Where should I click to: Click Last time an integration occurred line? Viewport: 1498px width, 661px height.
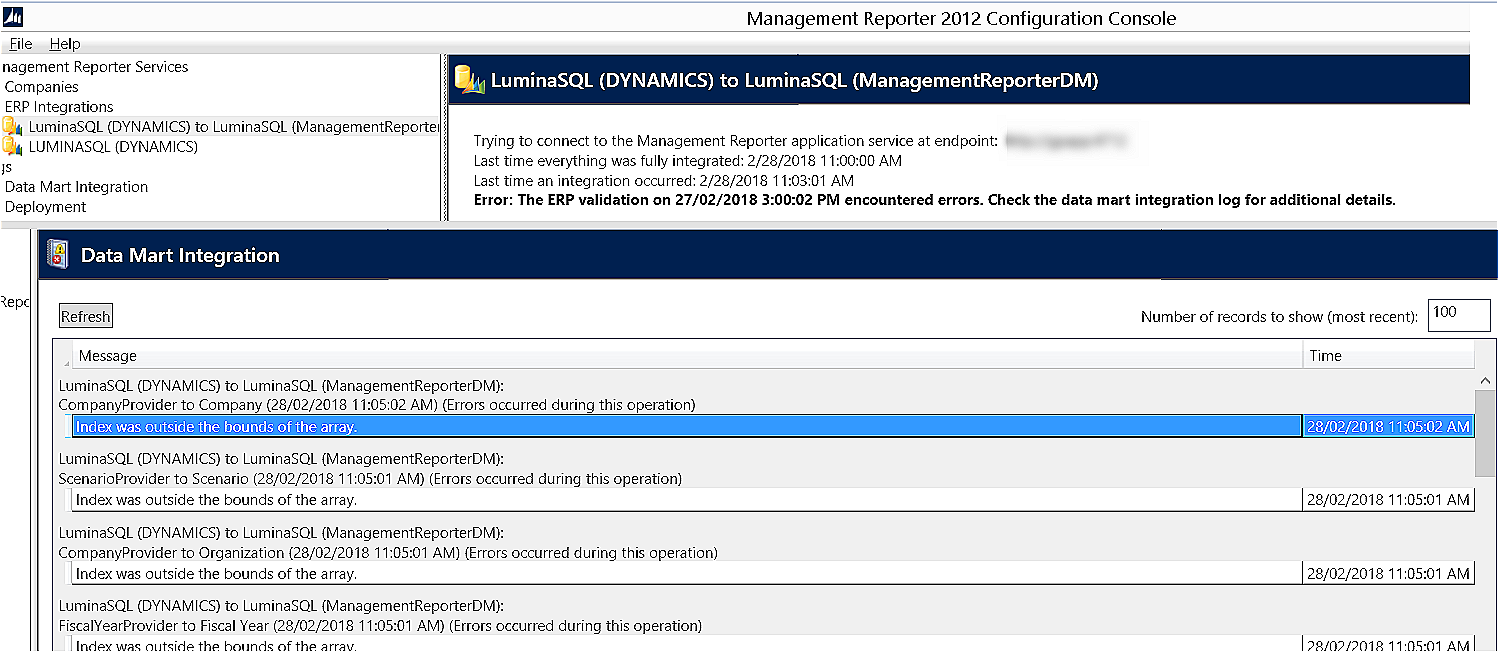click(663, 181)
